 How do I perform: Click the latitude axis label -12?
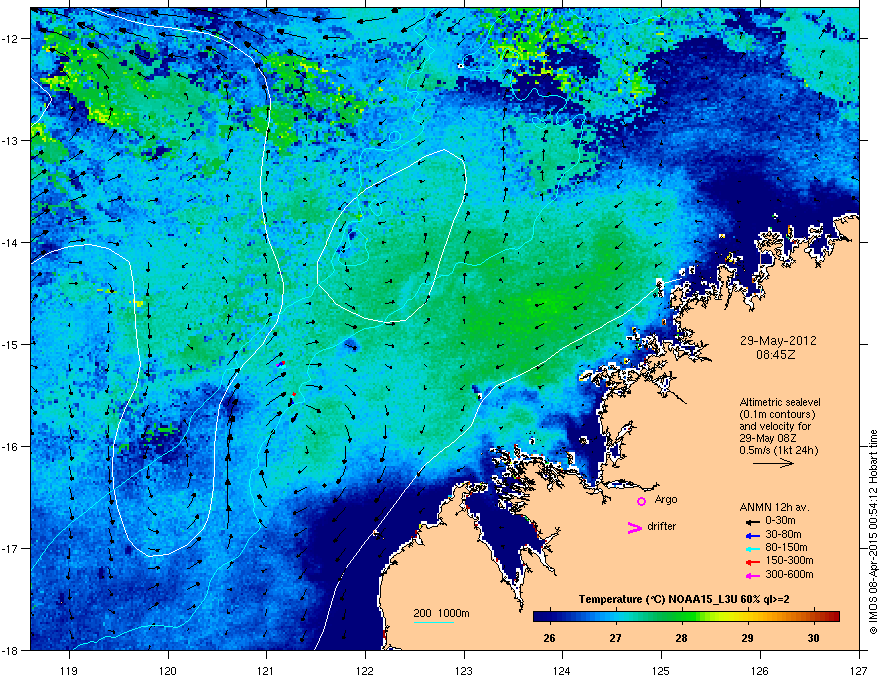coord(11,38)
